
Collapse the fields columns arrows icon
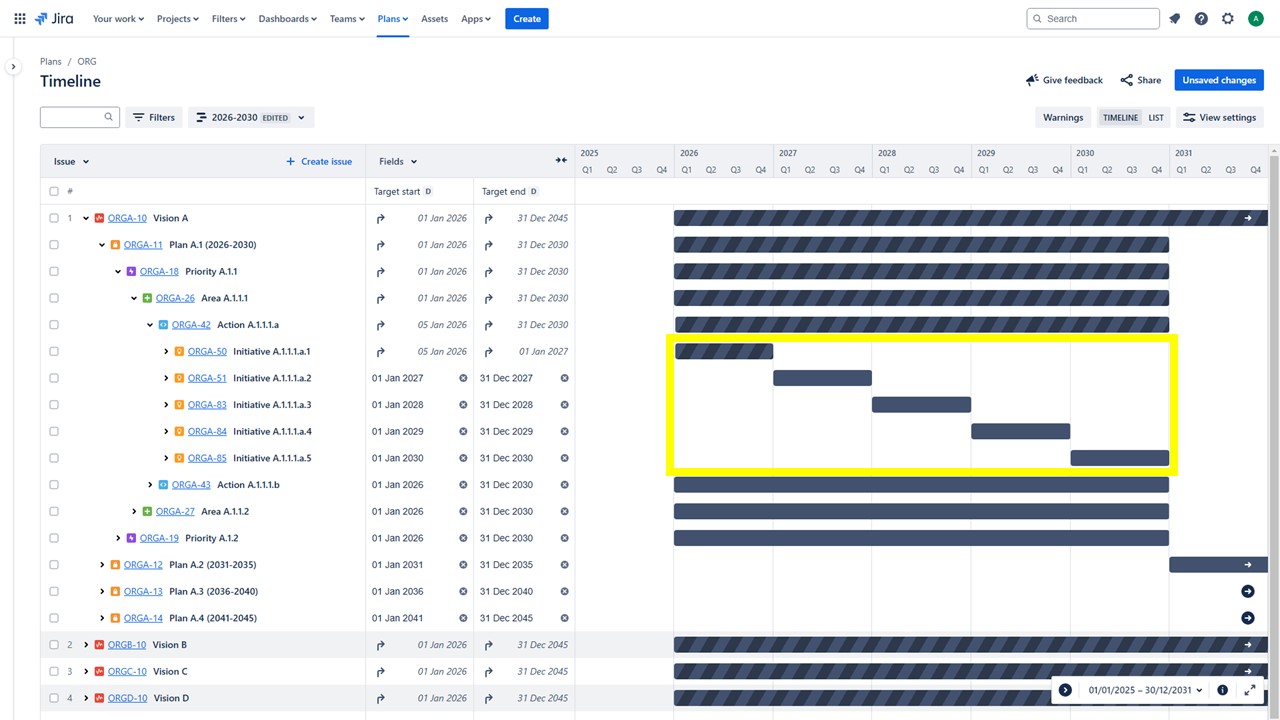pyautogui.click(x=561, y=161)
